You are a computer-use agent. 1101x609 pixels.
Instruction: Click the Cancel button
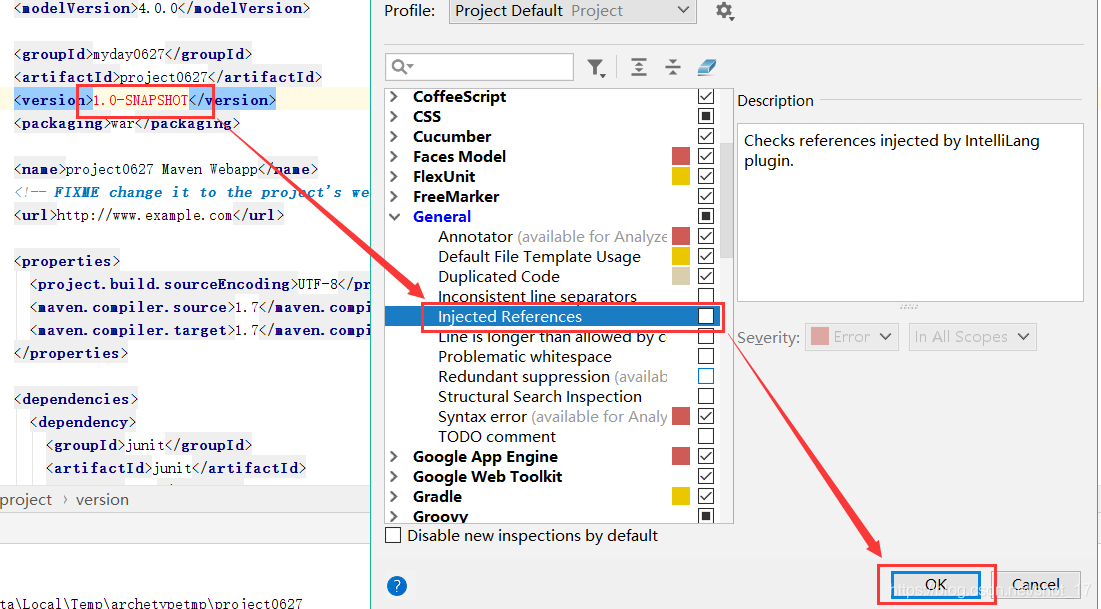(x=1036, y=584)
